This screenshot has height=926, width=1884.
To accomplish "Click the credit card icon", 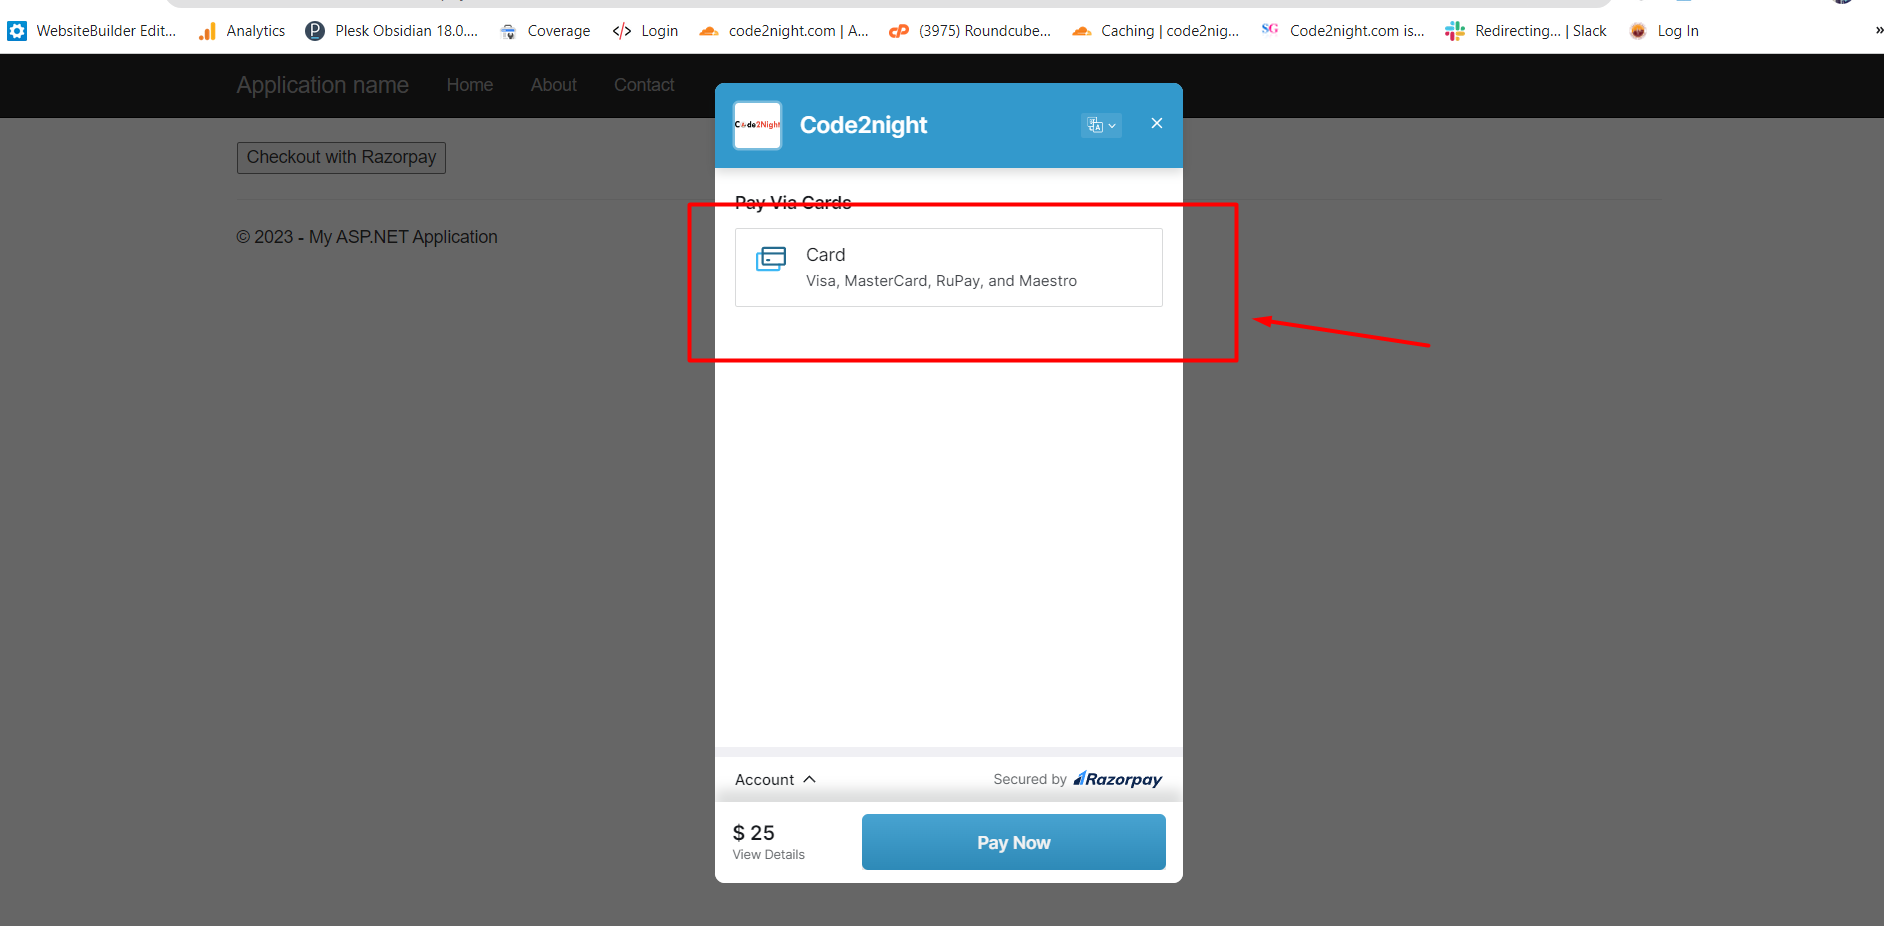I will 771,259.
